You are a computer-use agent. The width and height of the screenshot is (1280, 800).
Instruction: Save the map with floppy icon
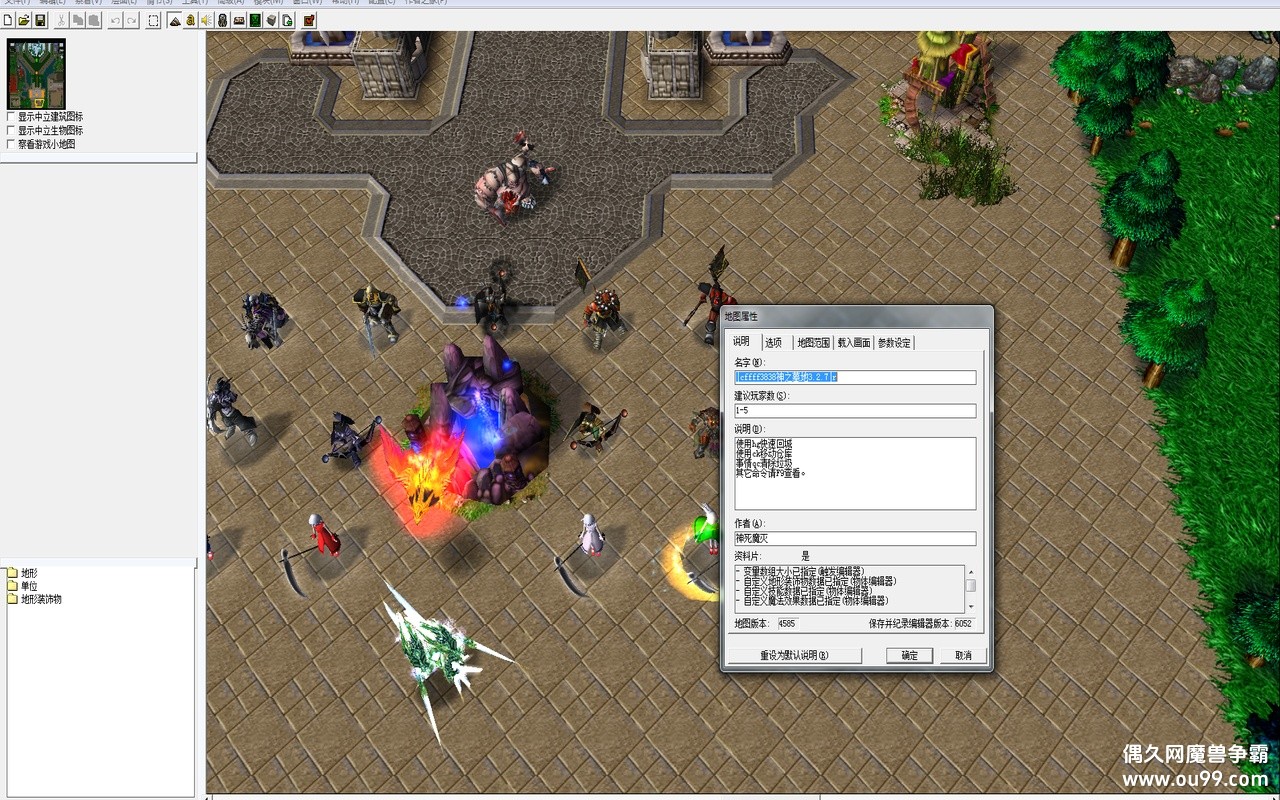point(40,20)
